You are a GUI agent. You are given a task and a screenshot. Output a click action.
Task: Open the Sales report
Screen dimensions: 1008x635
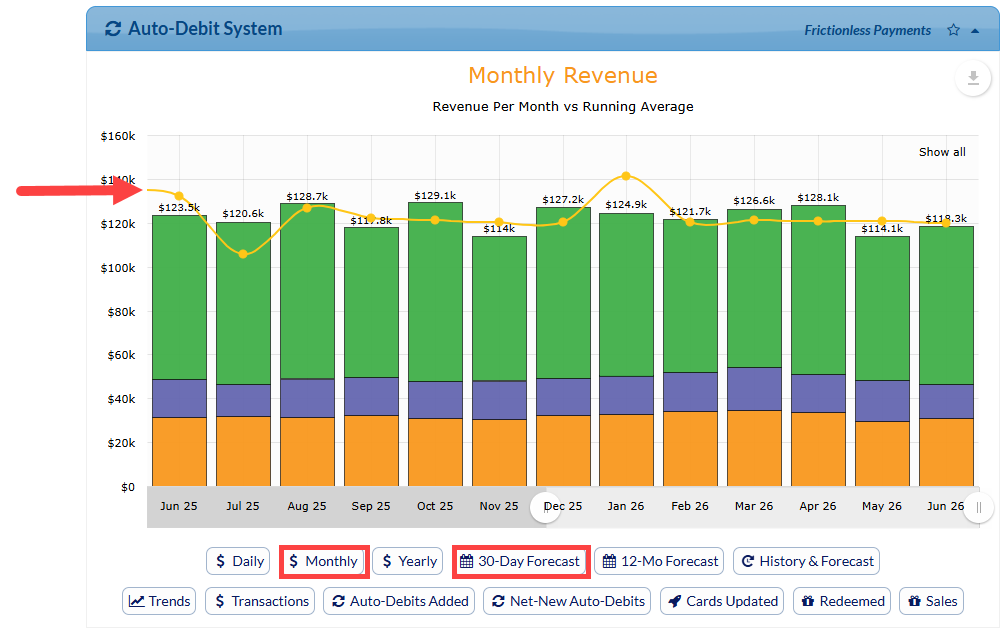(932, 601)
